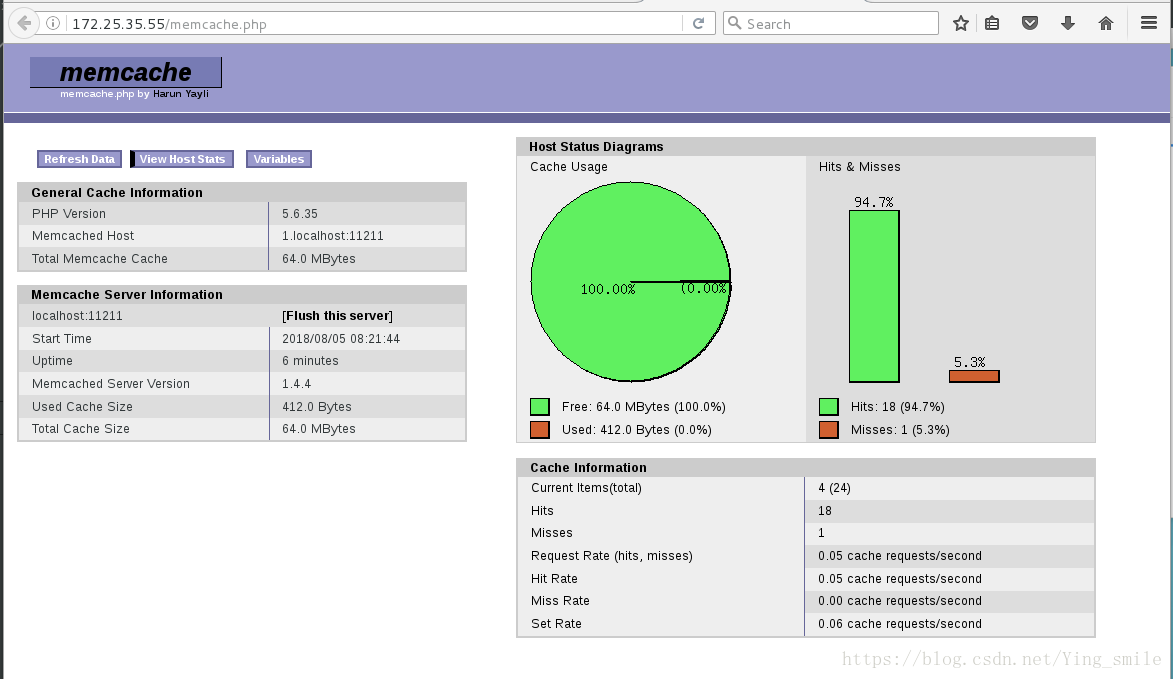Show bookmarks list icon in toolbar
This screenshot has width=1173, height=679.
tap(992, 23)
